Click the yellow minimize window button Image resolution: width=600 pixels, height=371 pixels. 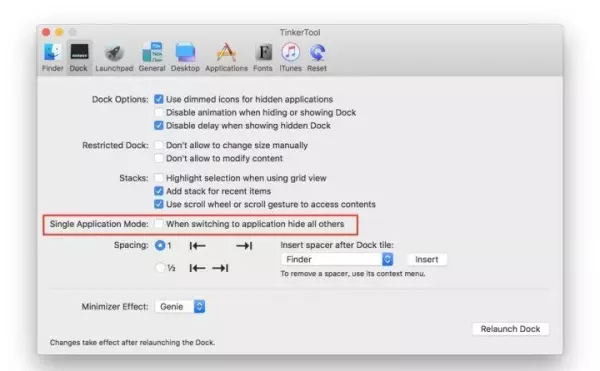pos(59,32)
